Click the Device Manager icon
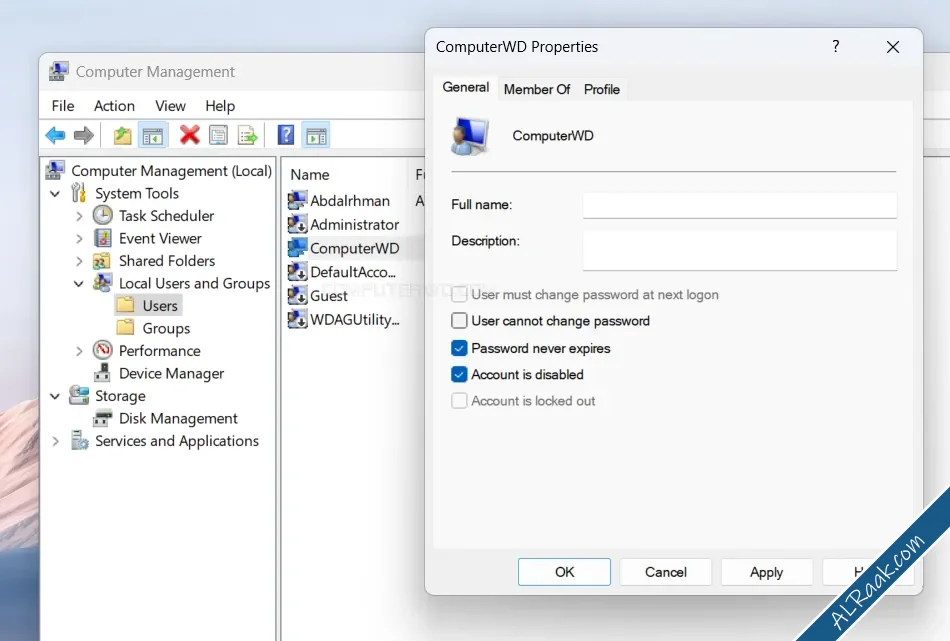Image resolution: width=950 pixels, height=641 pixels. tap(102, 373)
